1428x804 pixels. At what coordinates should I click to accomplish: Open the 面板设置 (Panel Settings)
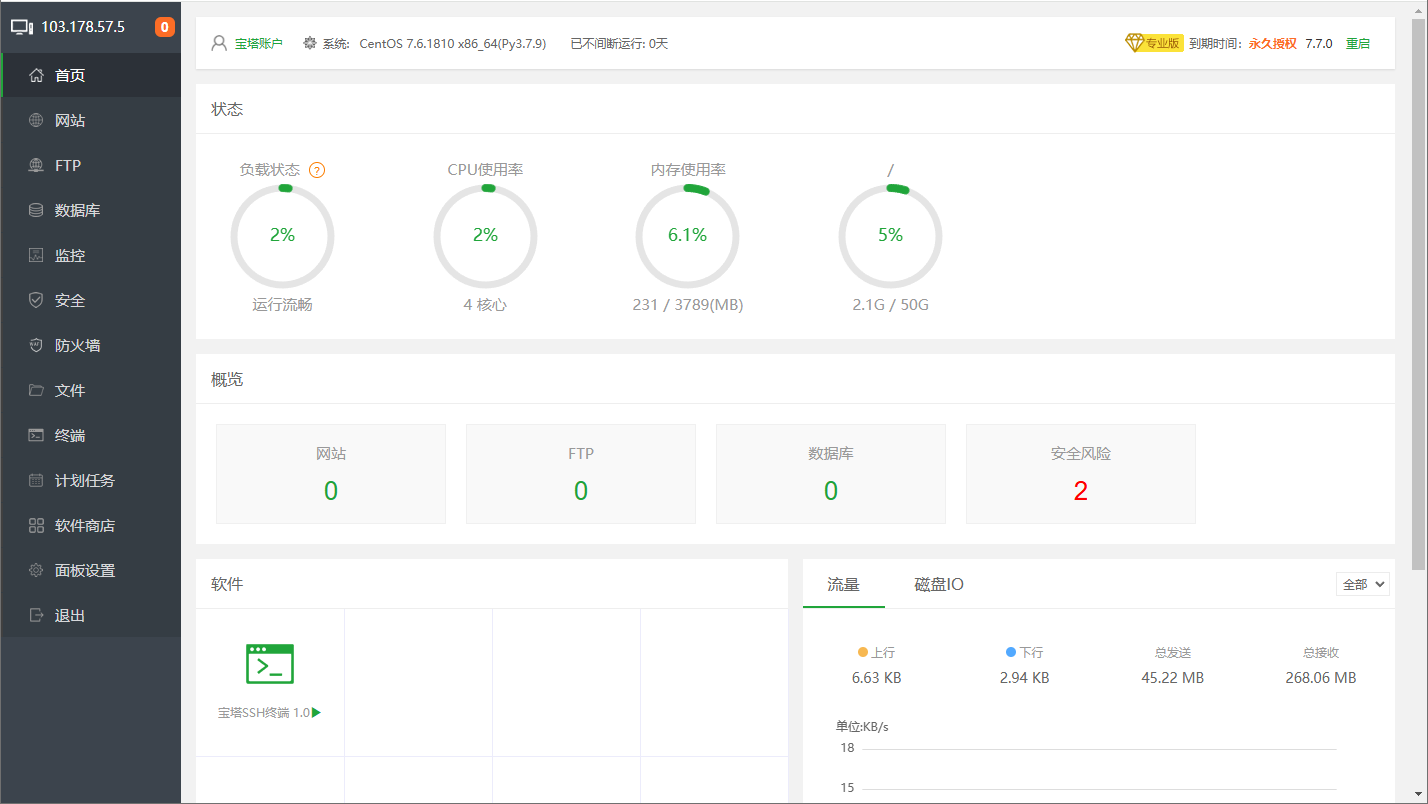pos(82,569)
